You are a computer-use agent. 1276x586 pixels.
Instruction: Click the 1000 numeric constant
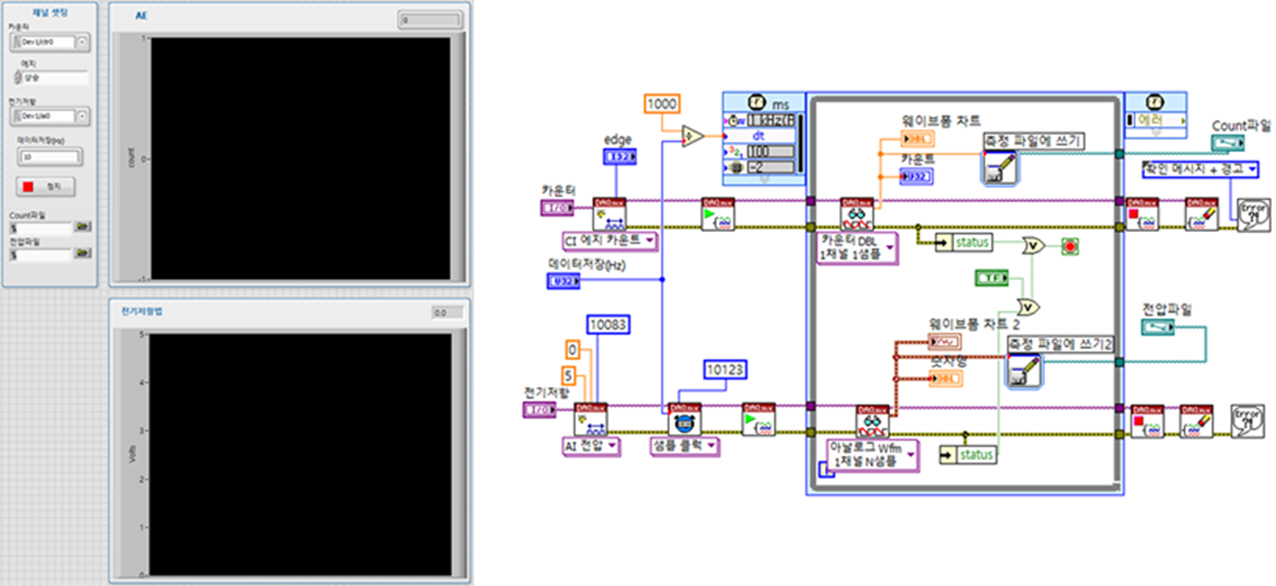(x=661, y=103)
